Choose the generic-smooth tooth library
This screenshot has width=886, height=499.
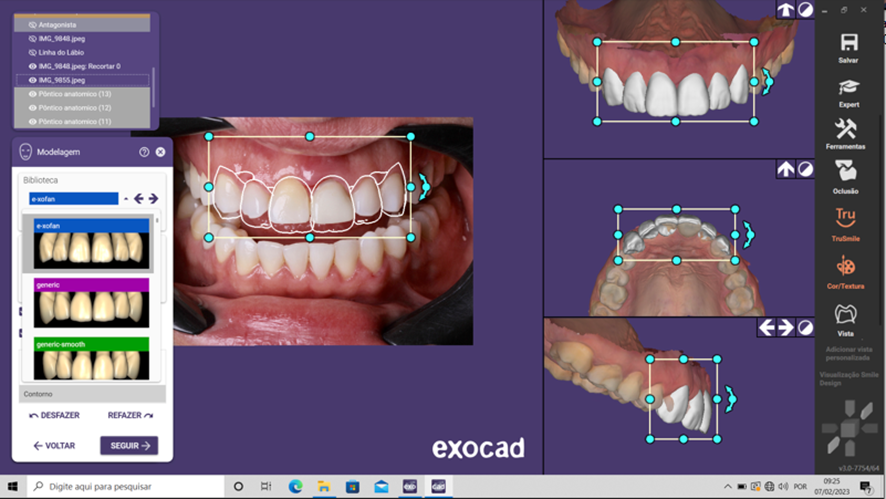[90, 358]
